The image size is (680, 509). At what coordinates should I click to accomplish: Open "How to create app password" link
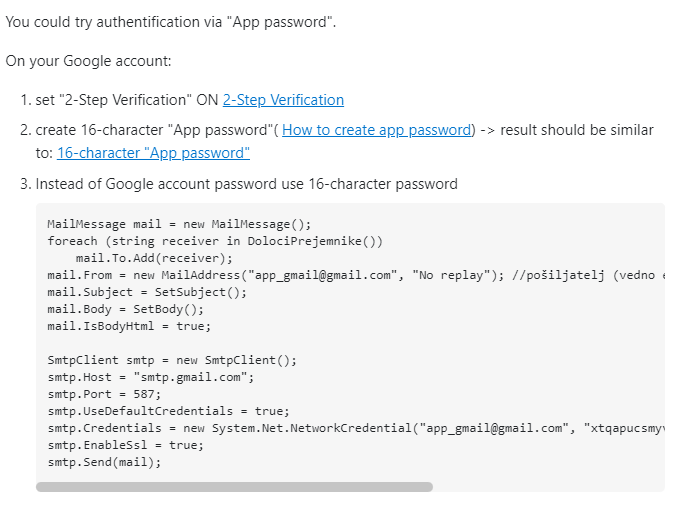(x=376, y=130)
